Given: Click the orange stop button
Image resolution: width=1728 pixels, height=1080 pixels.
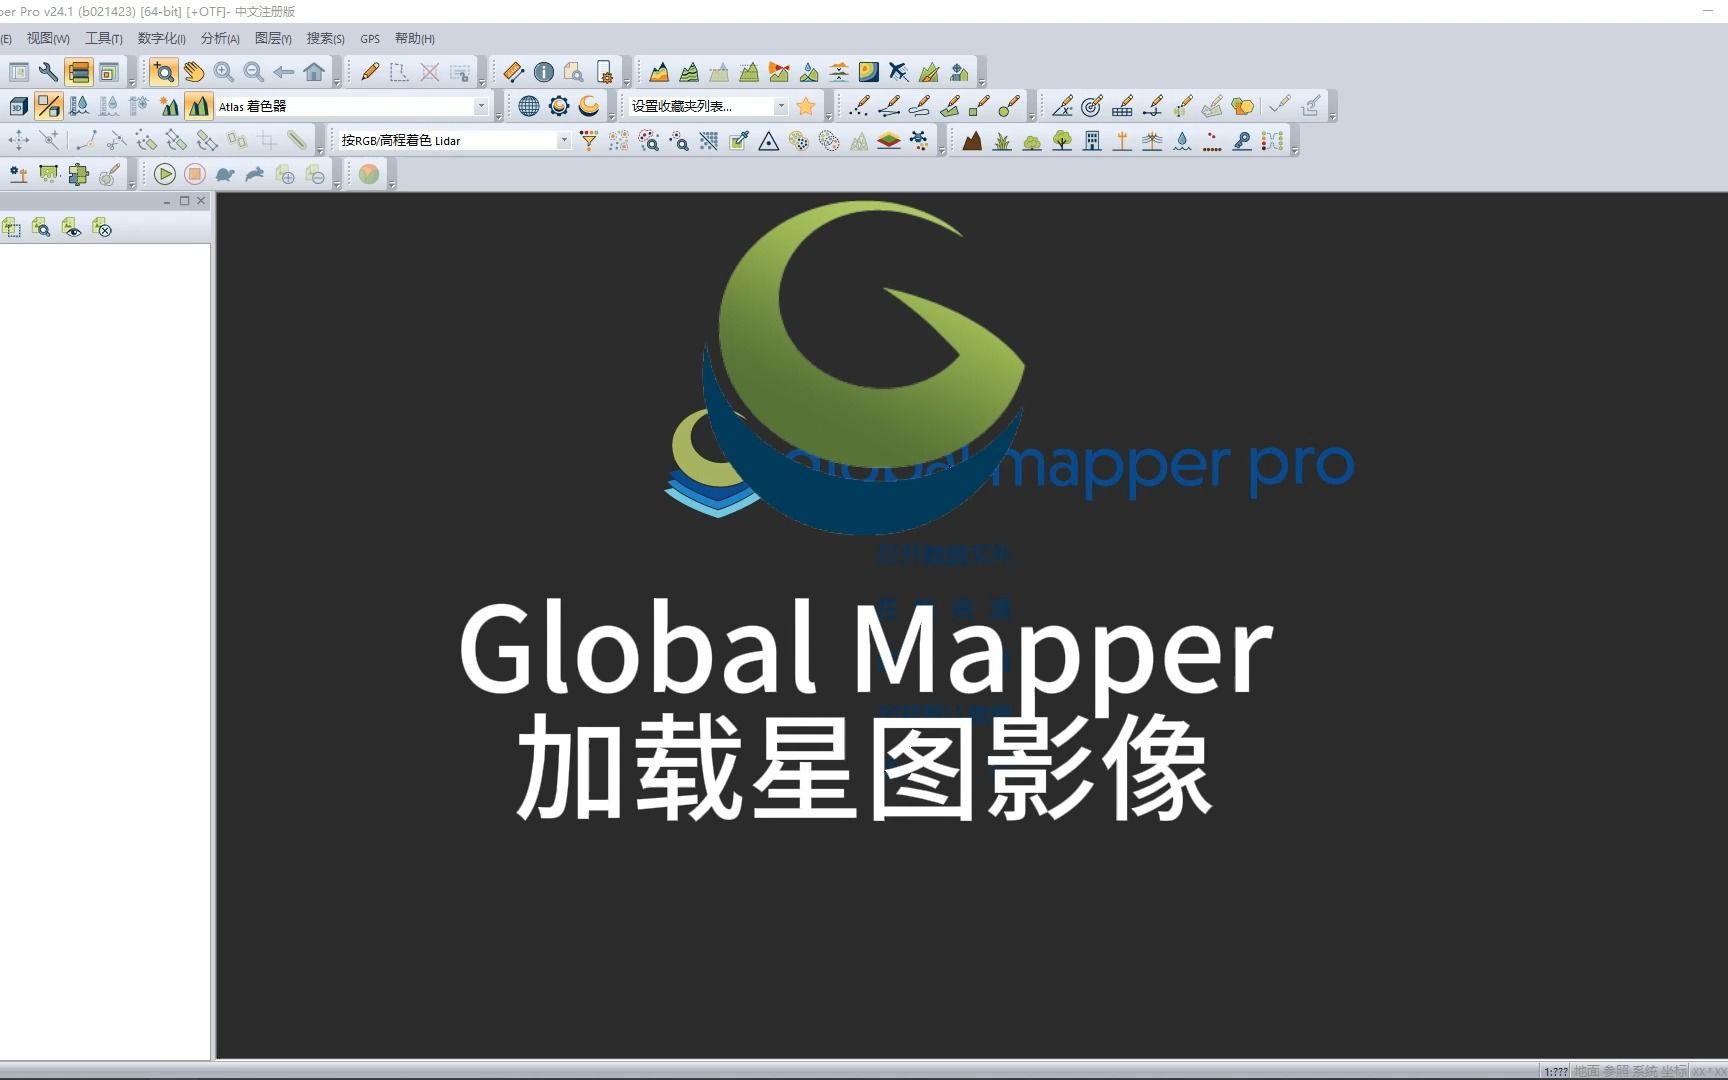Looking at the screenshot, I should tap(195, 174).
